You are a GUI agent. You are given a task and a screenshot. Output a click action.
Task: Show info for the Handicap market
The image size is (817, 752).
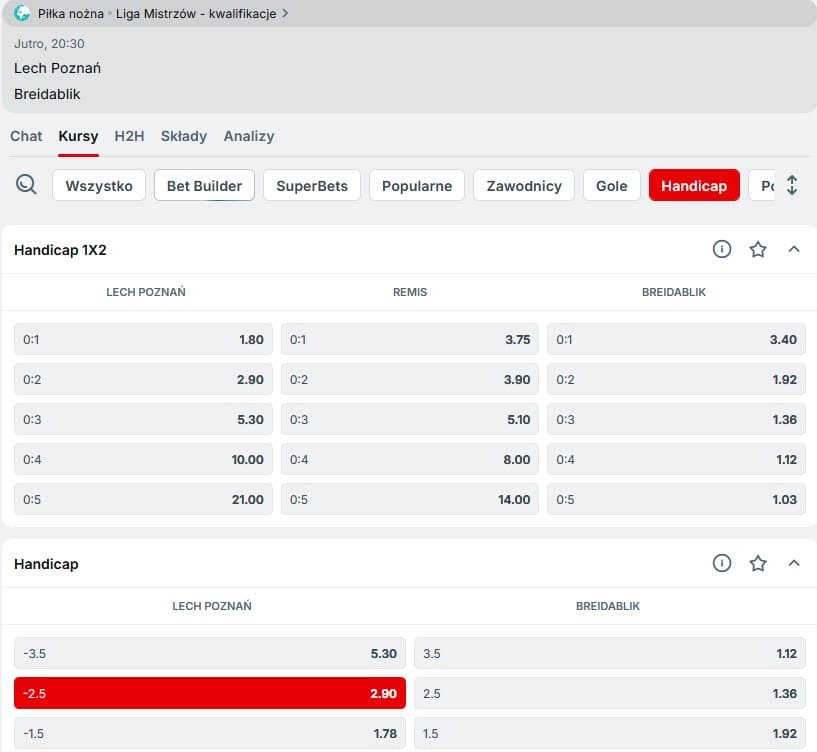click(x=722, y=563)
